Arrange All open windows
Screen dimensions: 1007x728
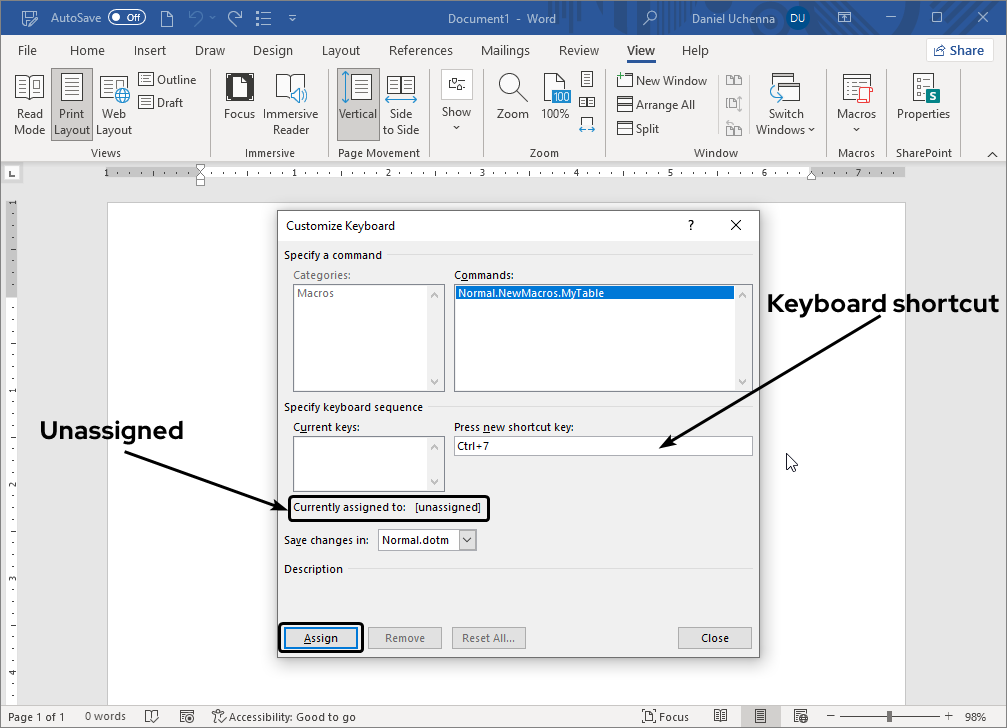[659, 104]
